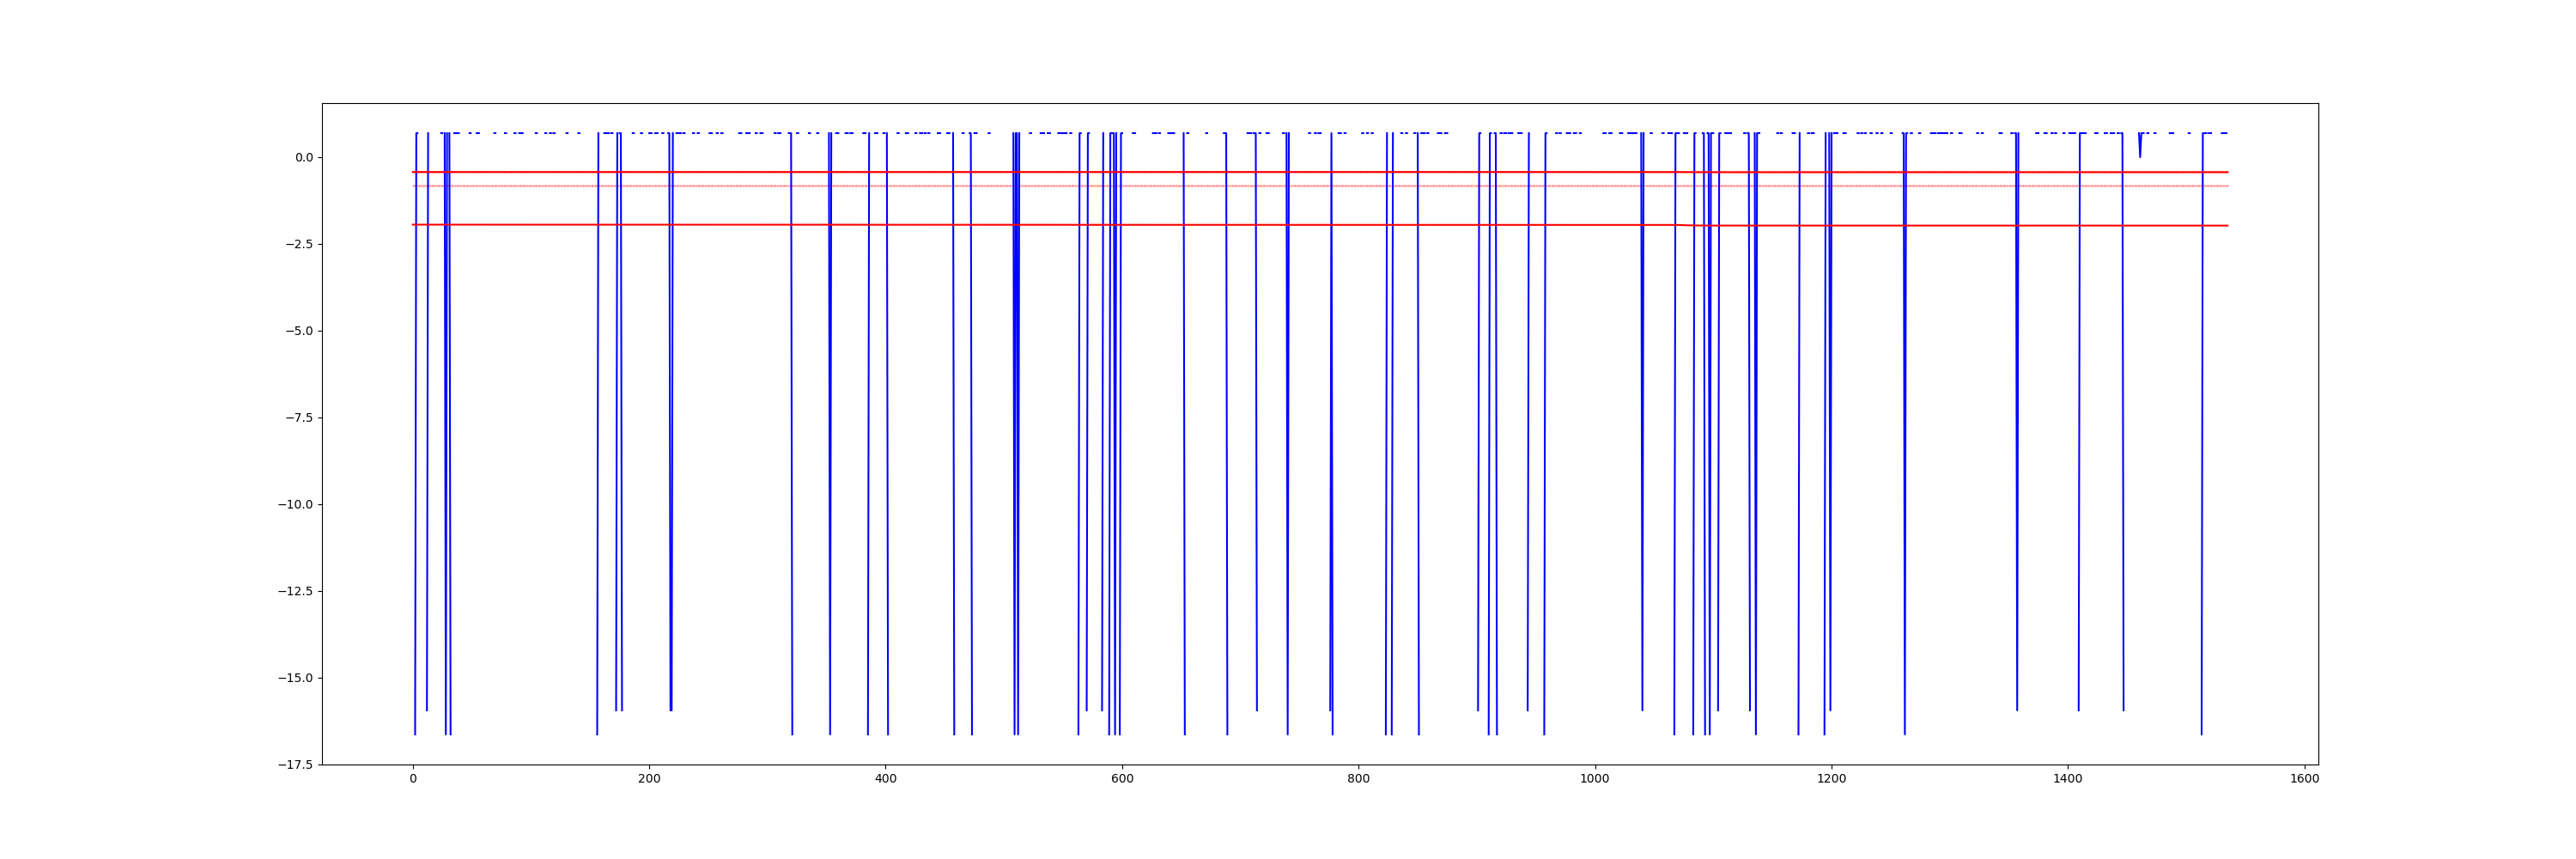Click the y-axis tick label −5.0
The image size is (2576, 859).
click(x=299, y=331)
